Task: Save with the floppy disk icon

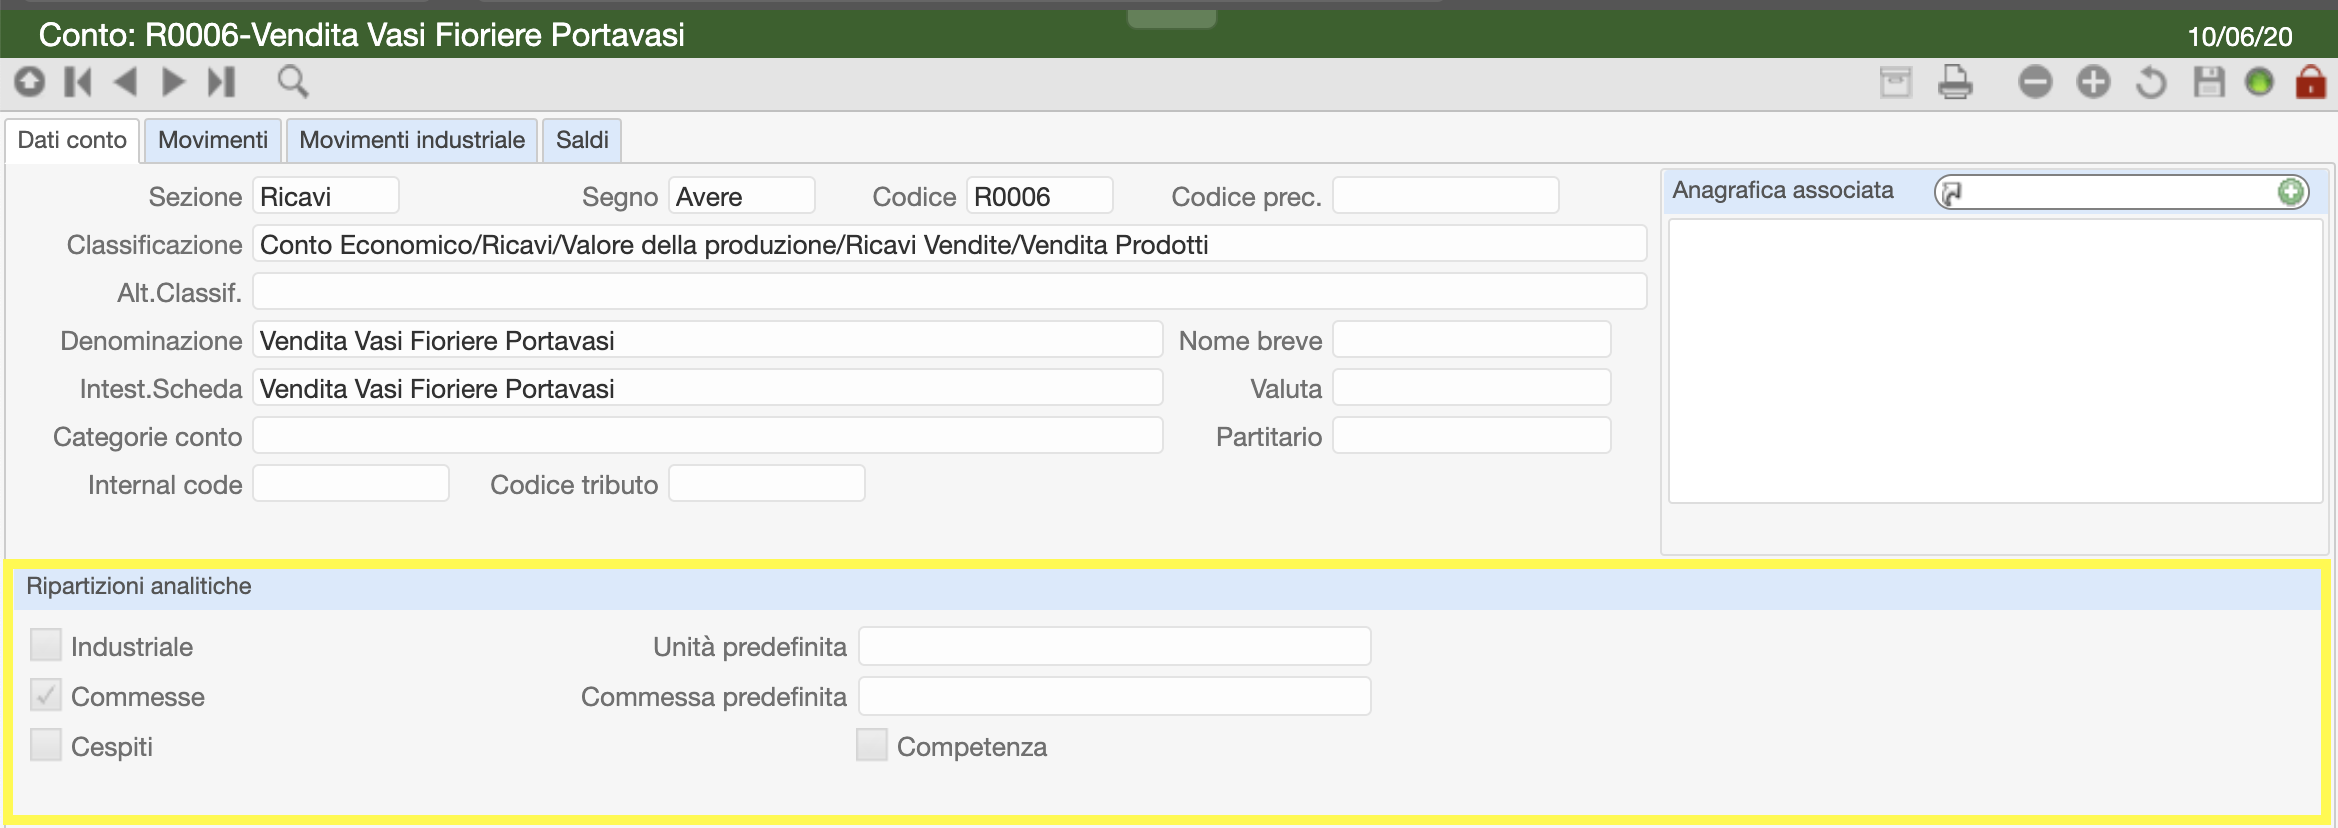Action: click(2209, 82)
